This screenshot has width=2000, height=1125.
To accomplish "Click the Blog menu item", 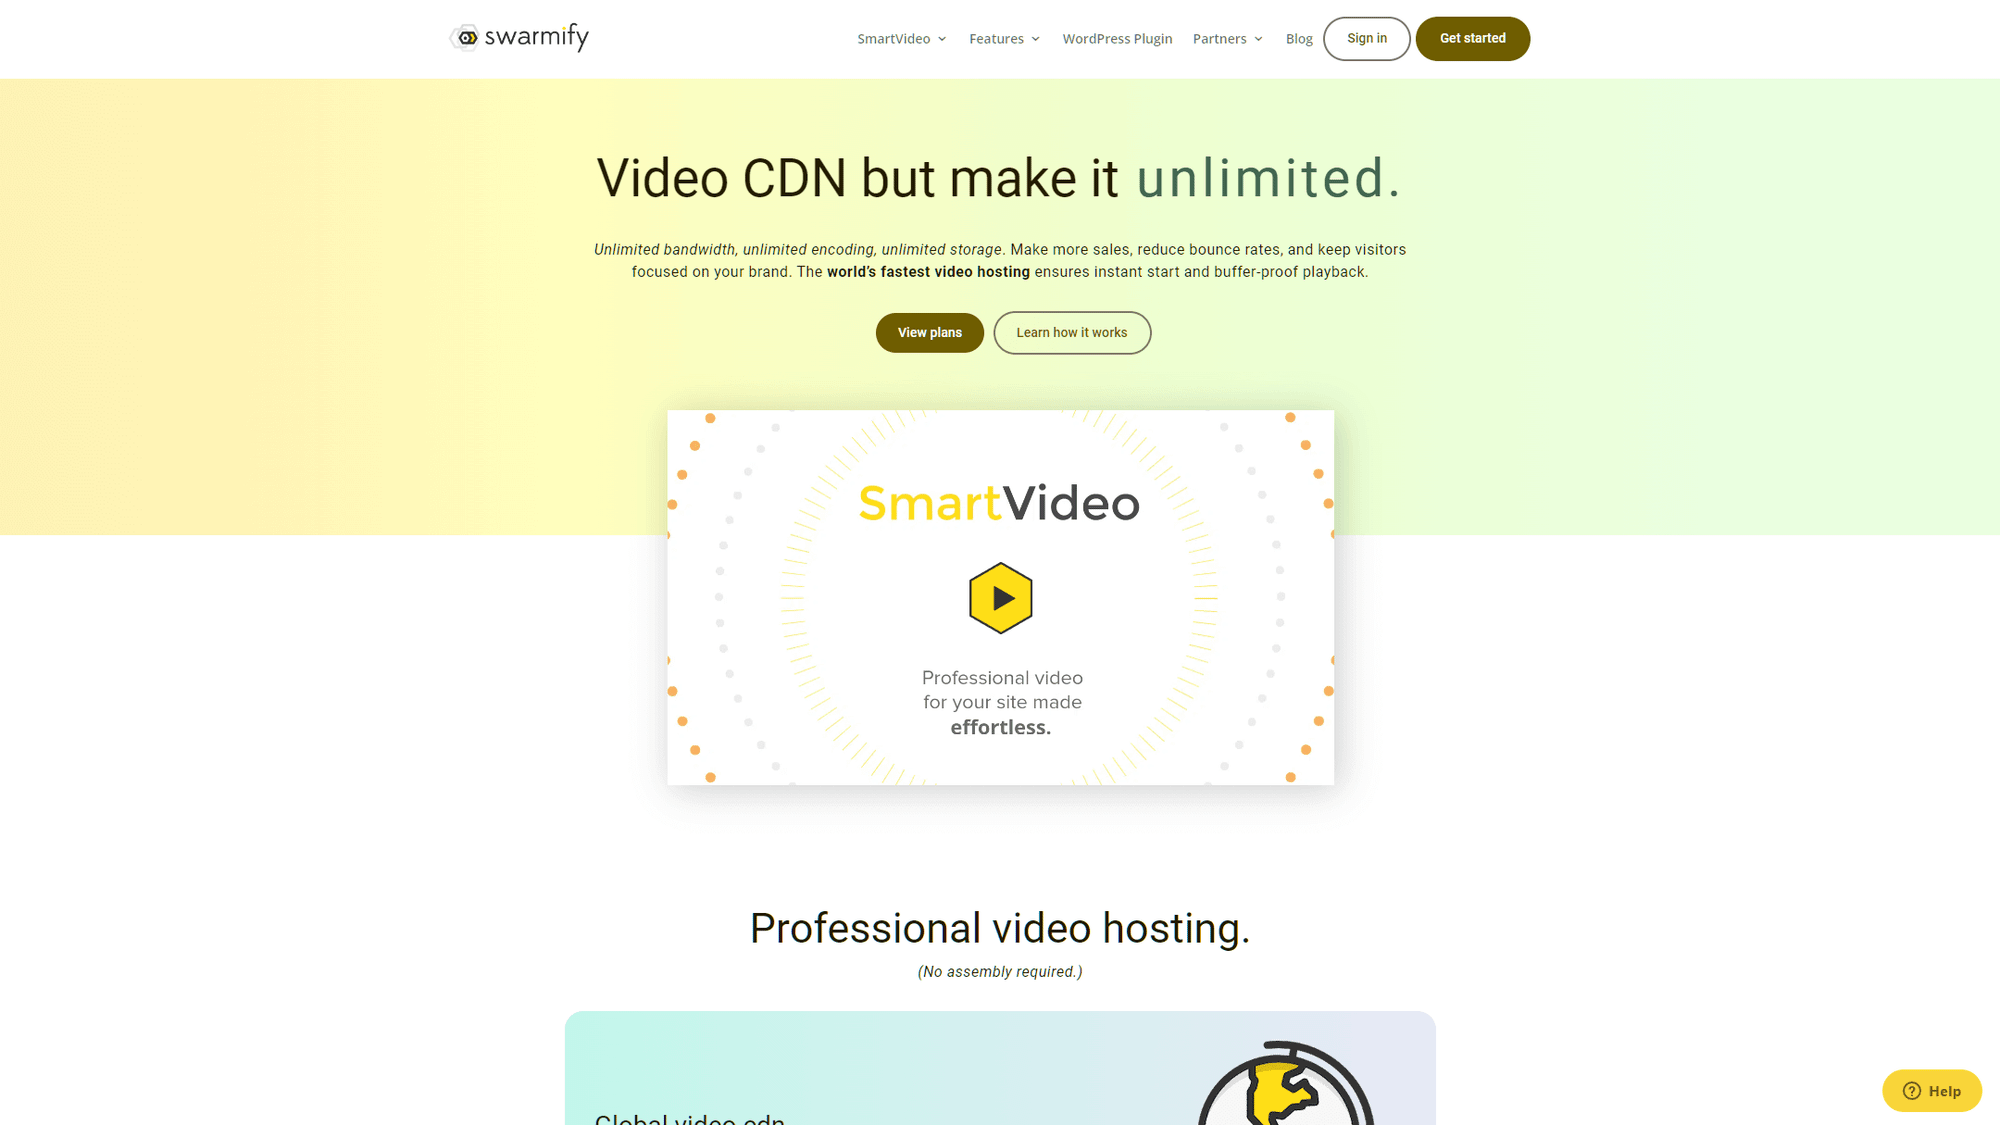I will click(1297, 38).
